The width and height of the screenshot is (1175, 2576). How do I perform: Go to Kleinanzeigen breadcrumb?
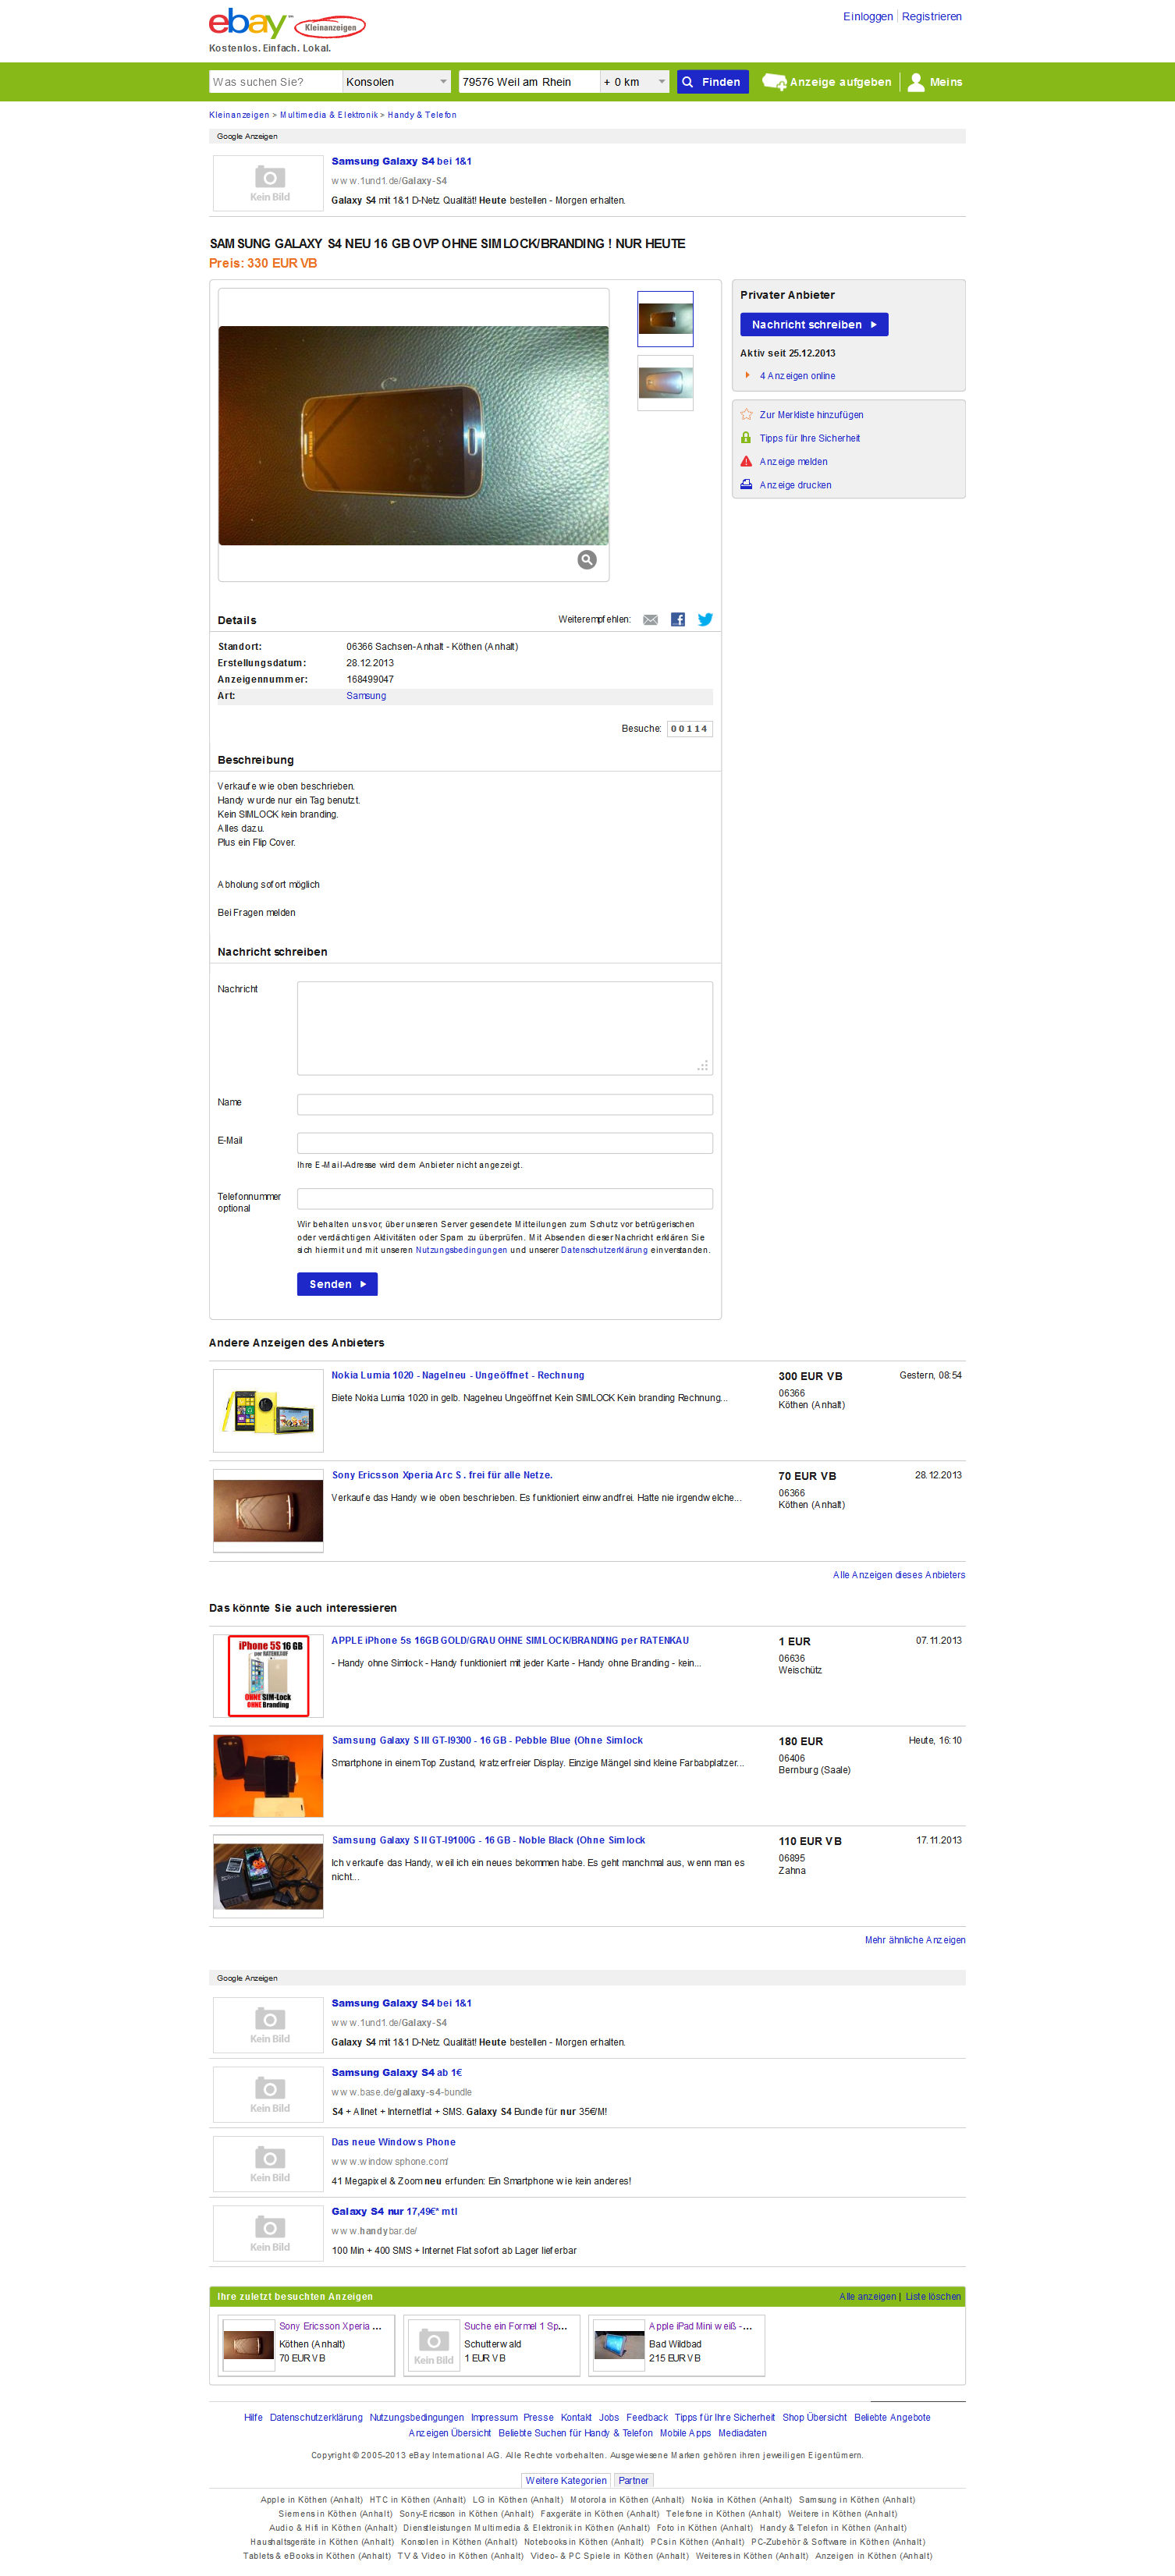pos(239,115)
